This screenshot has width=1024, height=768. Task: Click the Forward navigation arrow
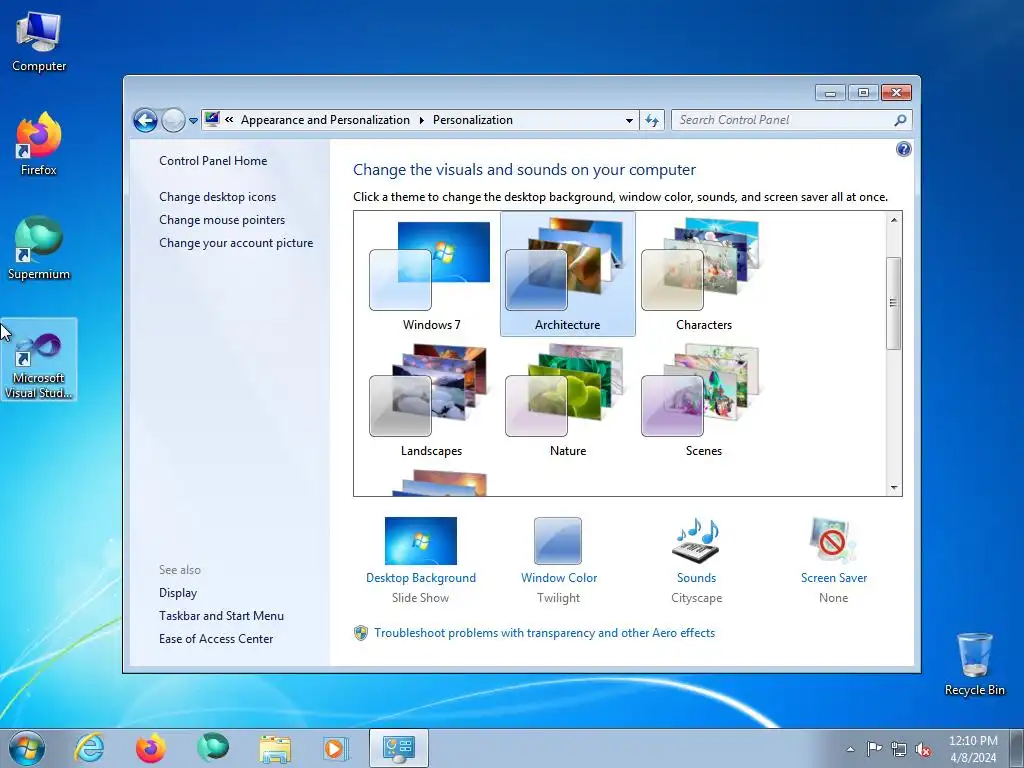click(173, 120)
